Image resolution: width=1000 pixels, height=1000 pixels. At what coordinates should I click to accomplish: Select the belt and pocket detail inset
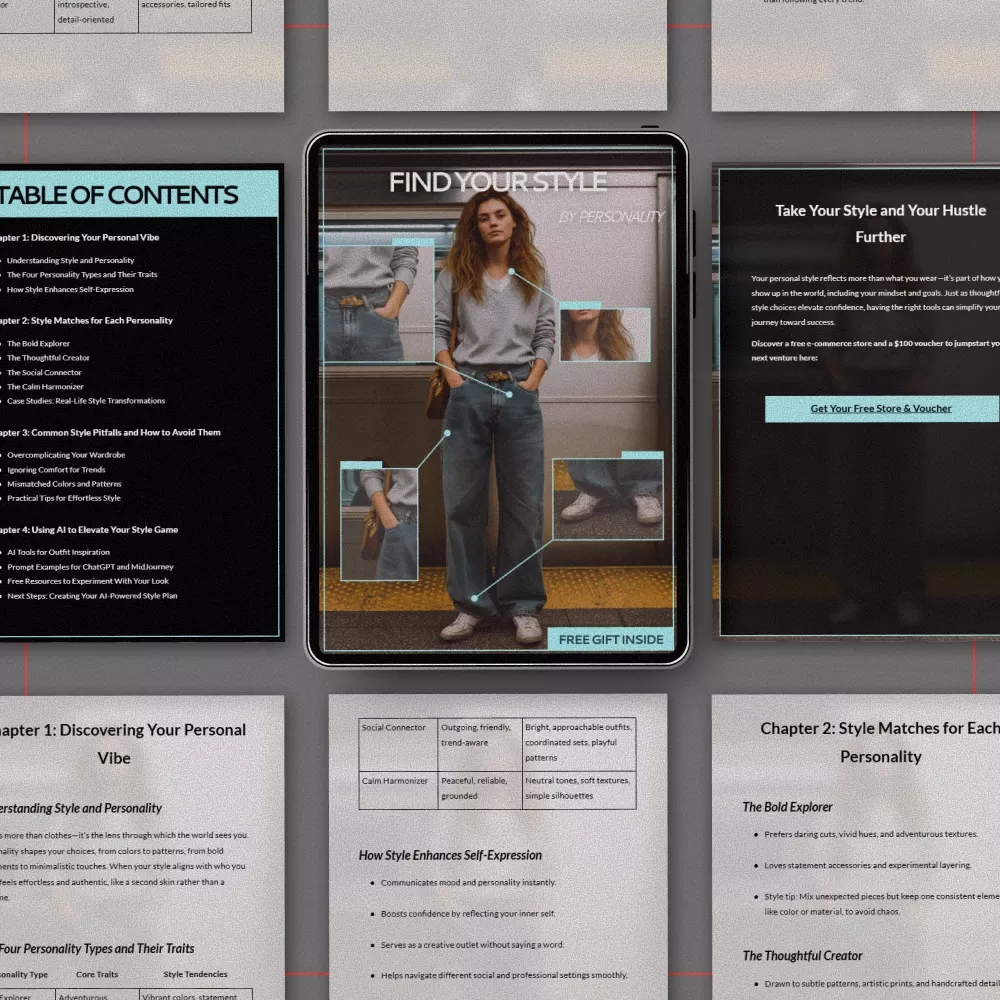378,302
